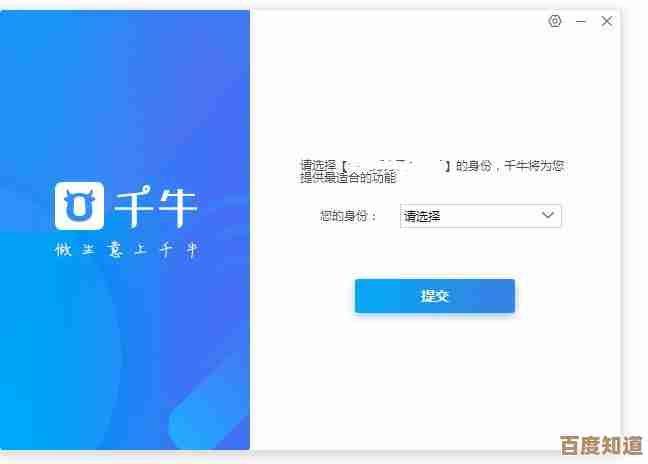Click the light diagonal shape on blue panel
The image size is (648, 464).
(x=209, y=407)
